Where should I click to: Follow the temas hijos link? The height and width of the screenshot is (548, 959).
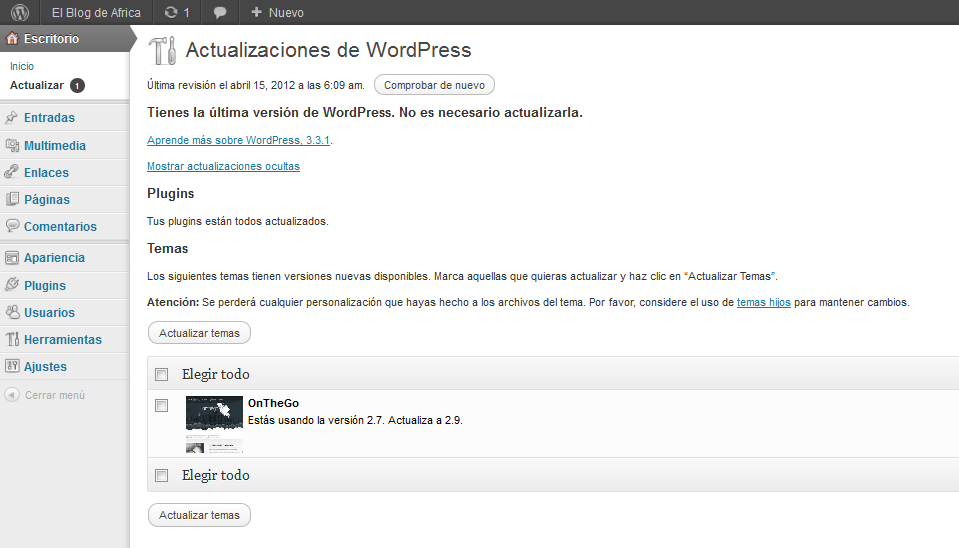click(x=763, y=302)
